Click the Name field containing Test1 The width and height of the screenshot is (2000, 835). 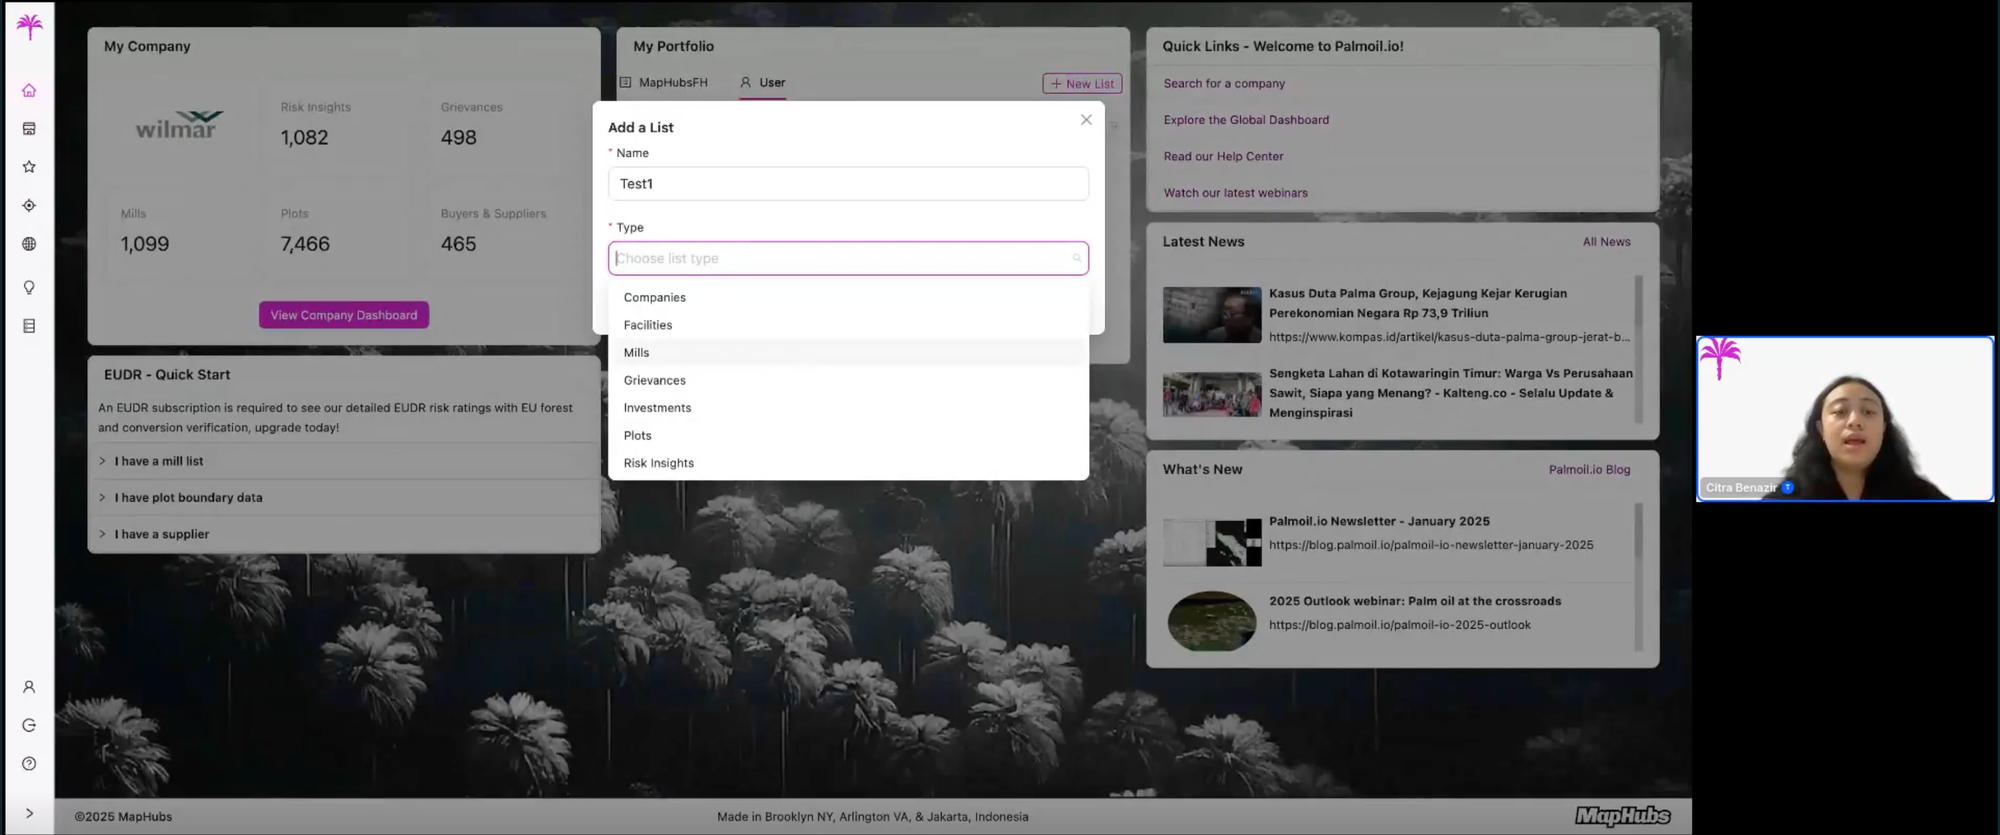(x=848, y=184)
